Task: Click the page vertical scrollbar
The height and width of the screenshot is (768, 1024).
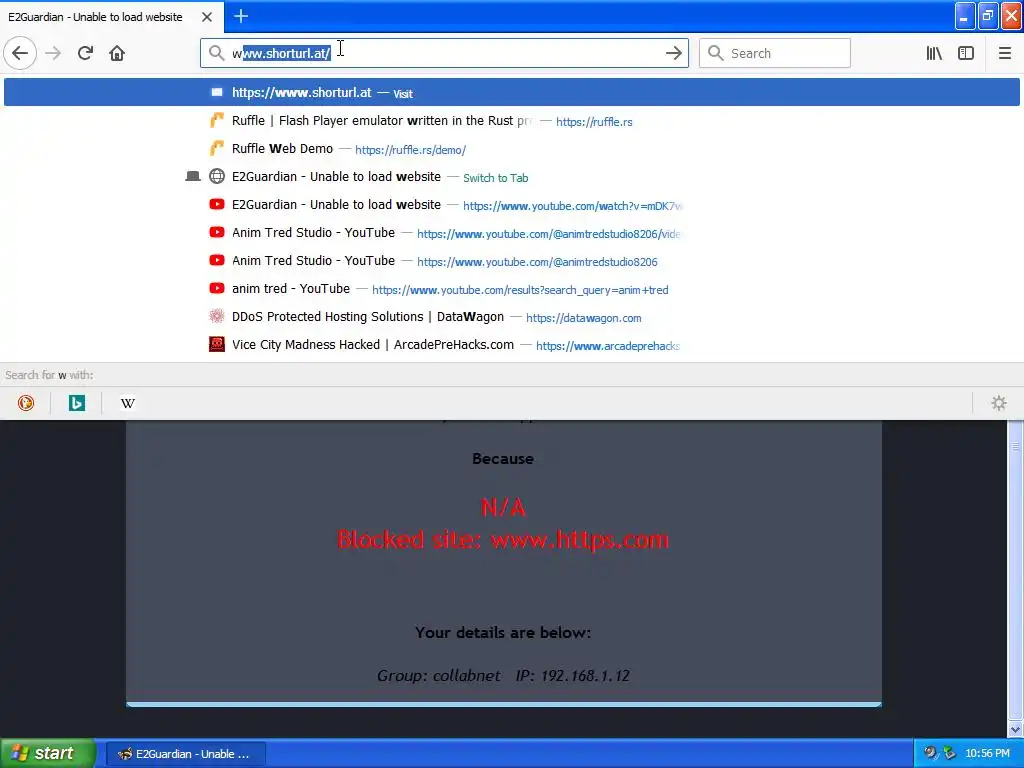Action: [x=1015, y=569]
